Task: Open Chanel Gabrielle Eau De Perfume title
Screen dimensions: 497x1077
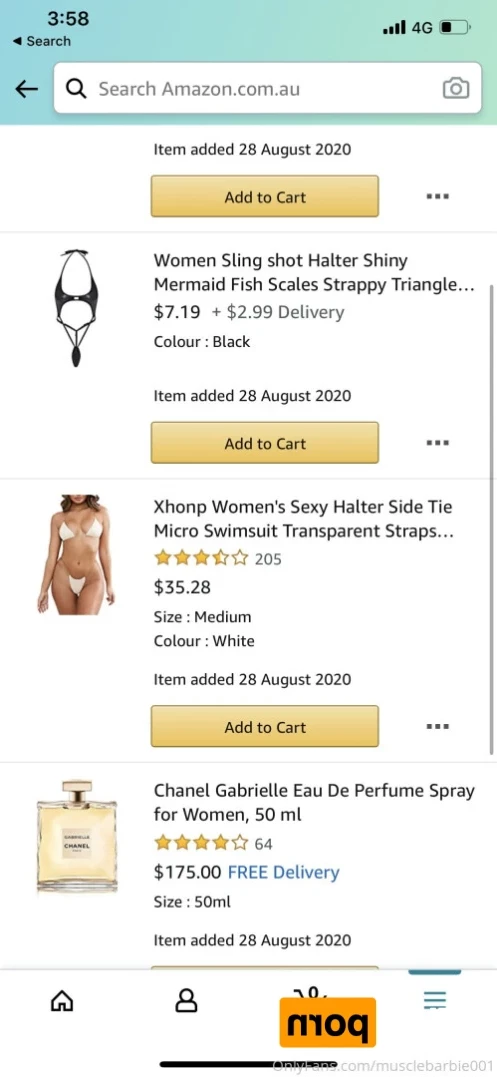Action: click(314, 802)
